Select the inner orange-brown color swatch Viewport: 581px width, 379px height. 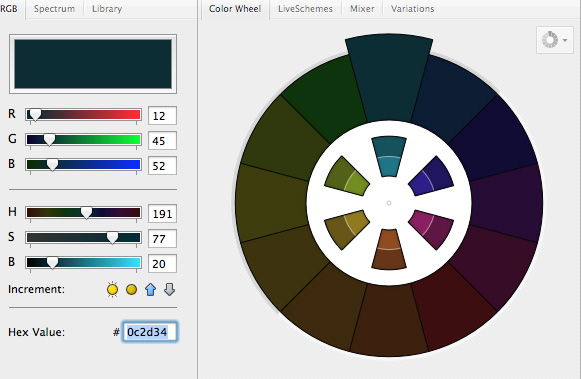click(389, 249)
